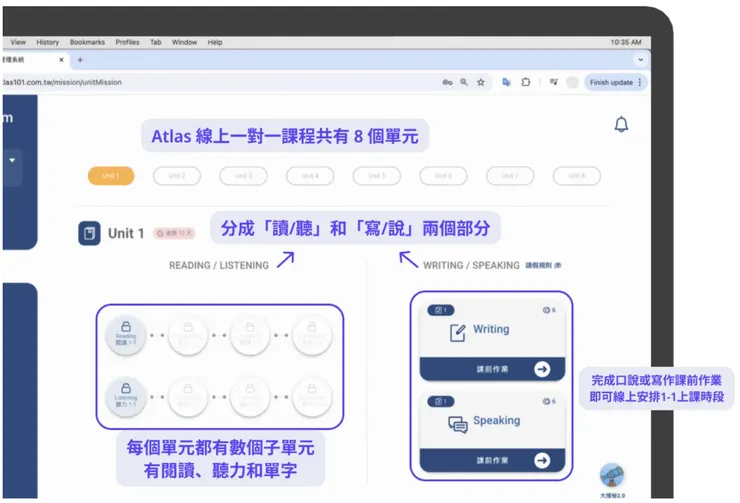Bookmark this page with the star icon
The image size is (740, 503).
pyautogui.click(x=480, y=82)
